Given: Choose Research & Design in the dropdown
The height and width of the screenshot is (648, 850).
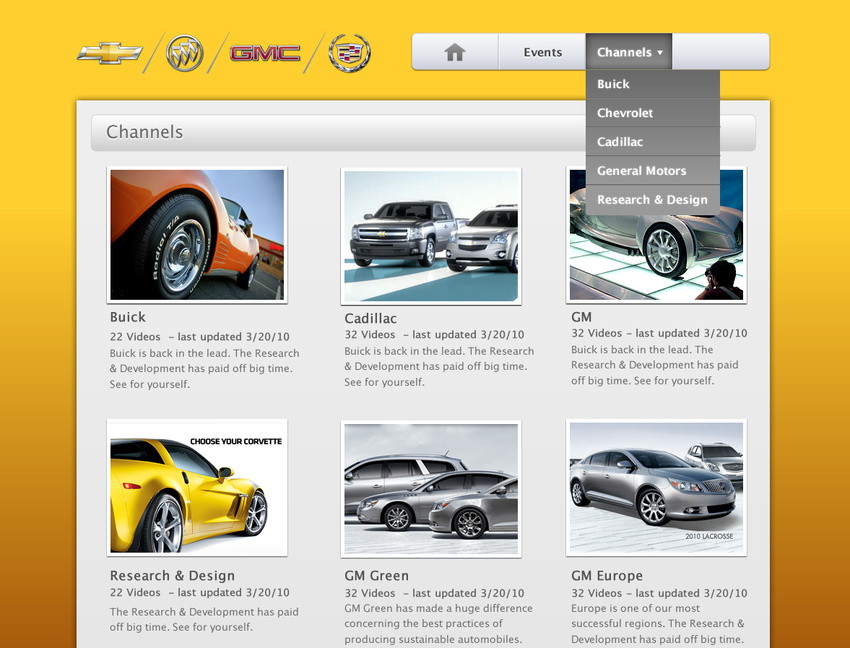Looking at the screenshot, I should point(653,200).
